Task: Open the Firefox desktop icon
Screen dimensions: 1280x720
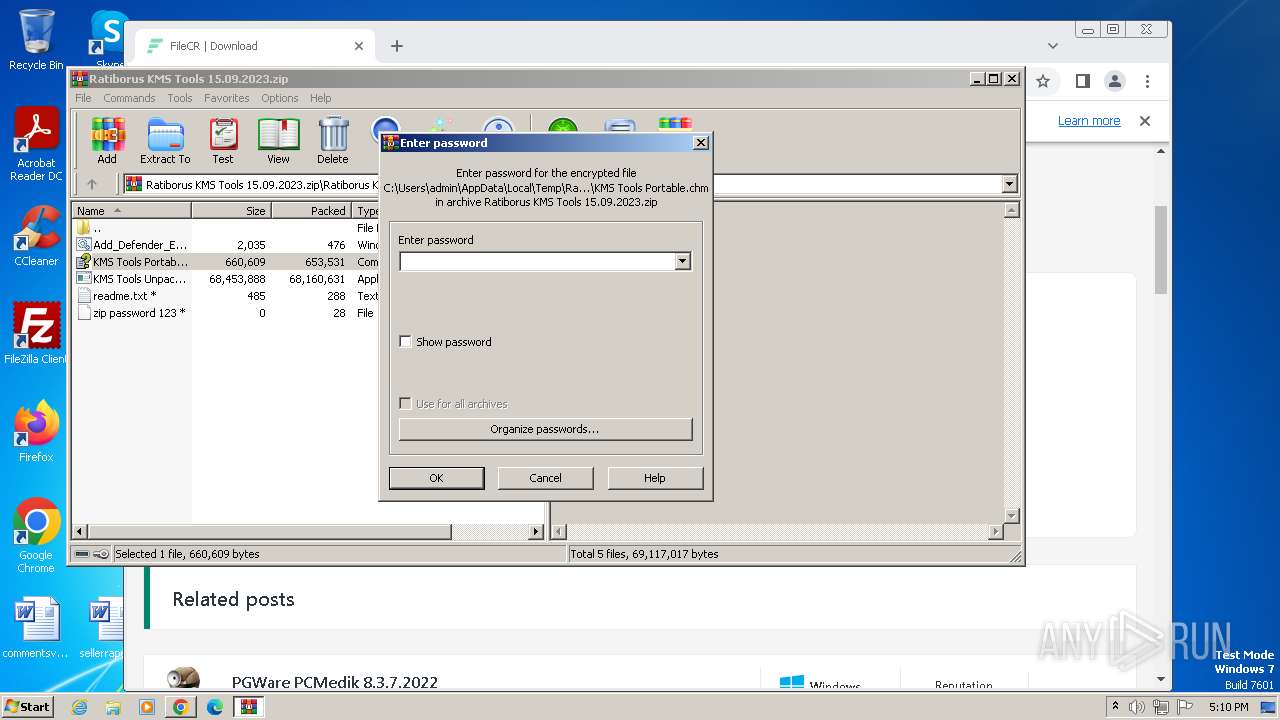Action: pos(36,432)
